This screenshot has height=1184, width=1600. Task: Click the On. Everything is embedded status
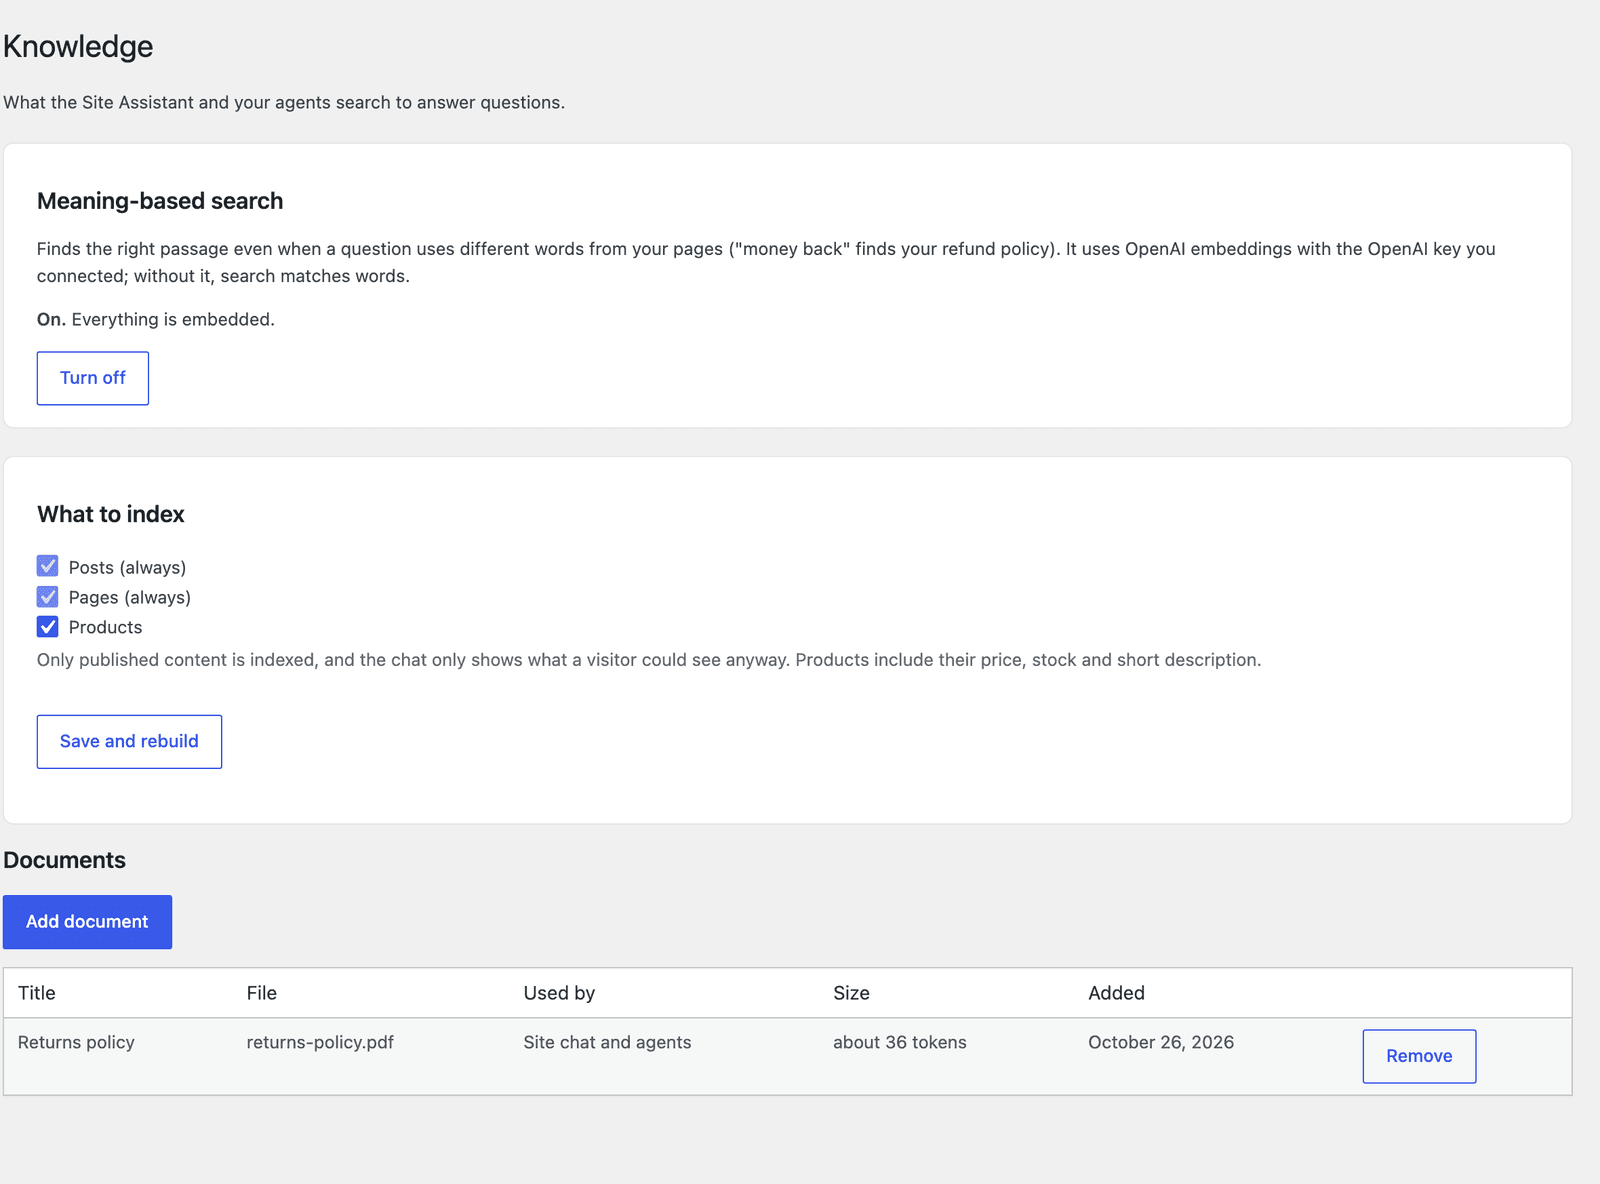pyautogui.click(x=156, y=319)
